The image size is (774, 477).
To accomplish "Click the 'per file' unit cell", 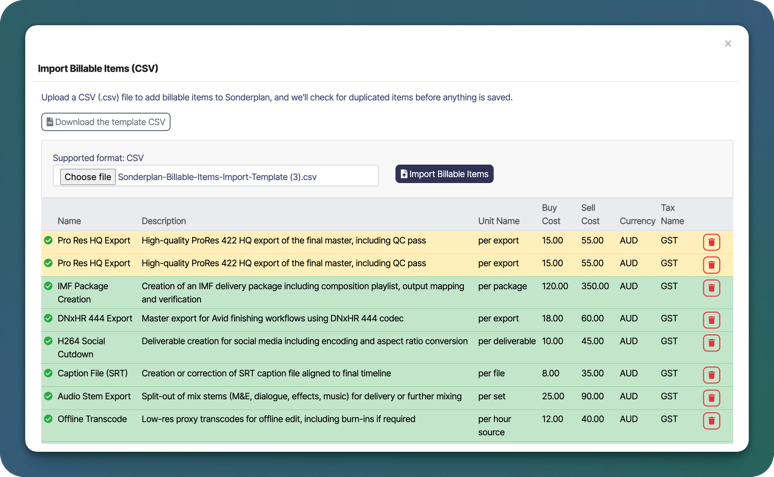I will tap(491, 373).
